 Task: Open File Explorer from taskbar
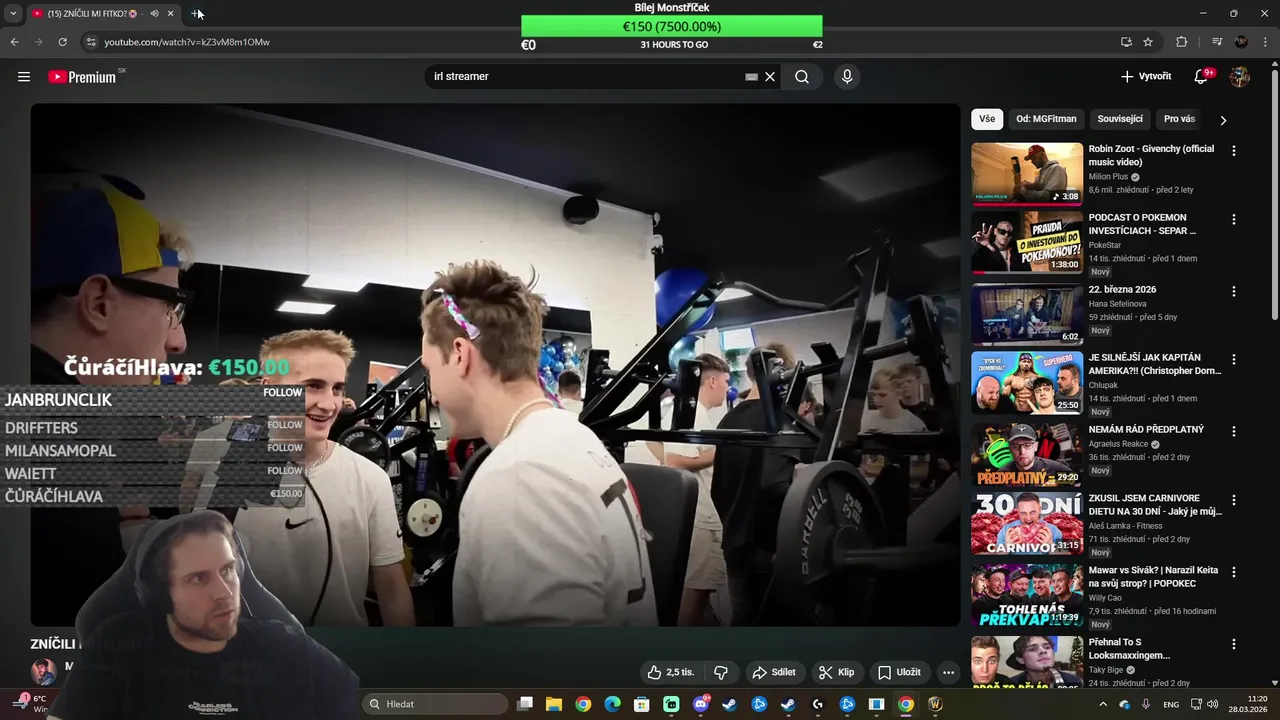pos(554,704)
